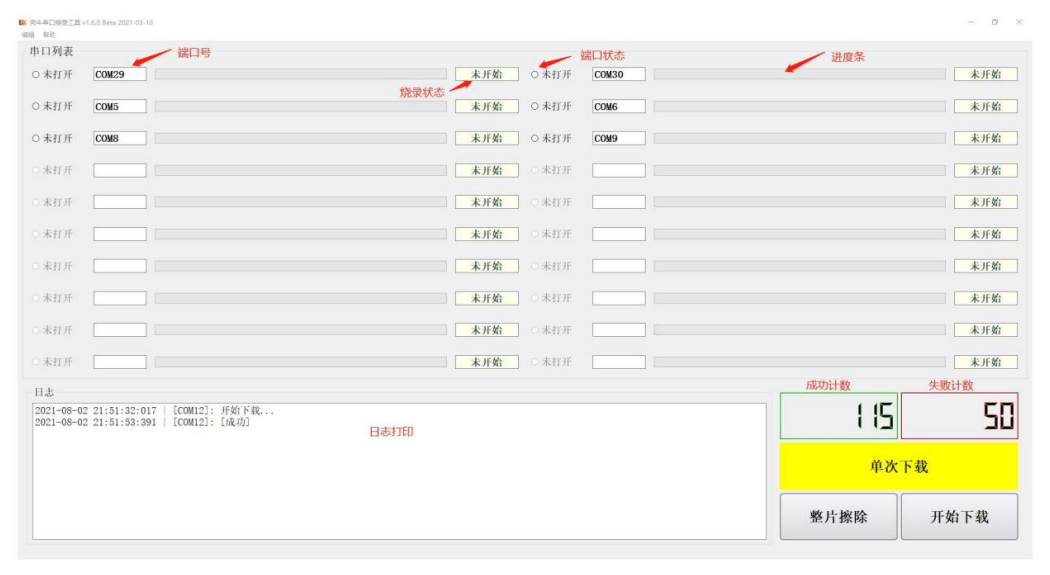Click the COM5 download progress bar
The height and width of the screenshot is (575, 1050).
point(301,106)
